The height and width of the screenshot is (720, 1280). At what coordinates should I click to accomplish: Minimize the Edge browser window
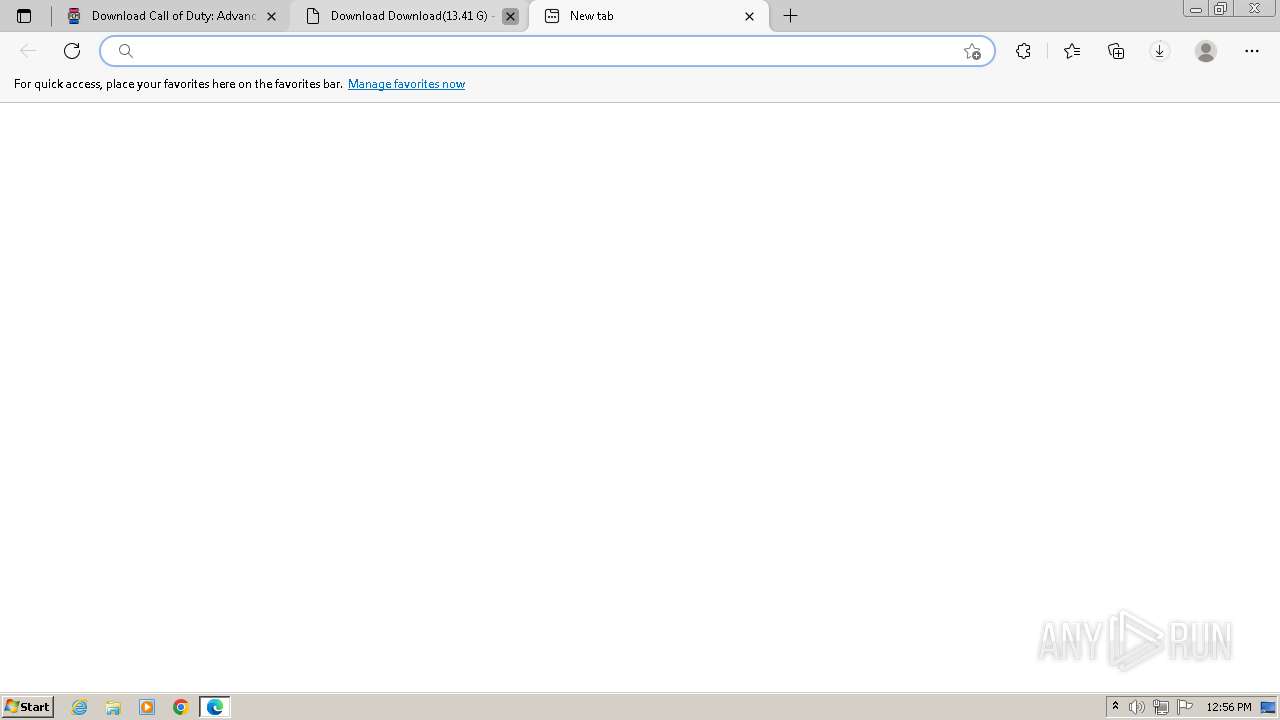(1196, 9)
